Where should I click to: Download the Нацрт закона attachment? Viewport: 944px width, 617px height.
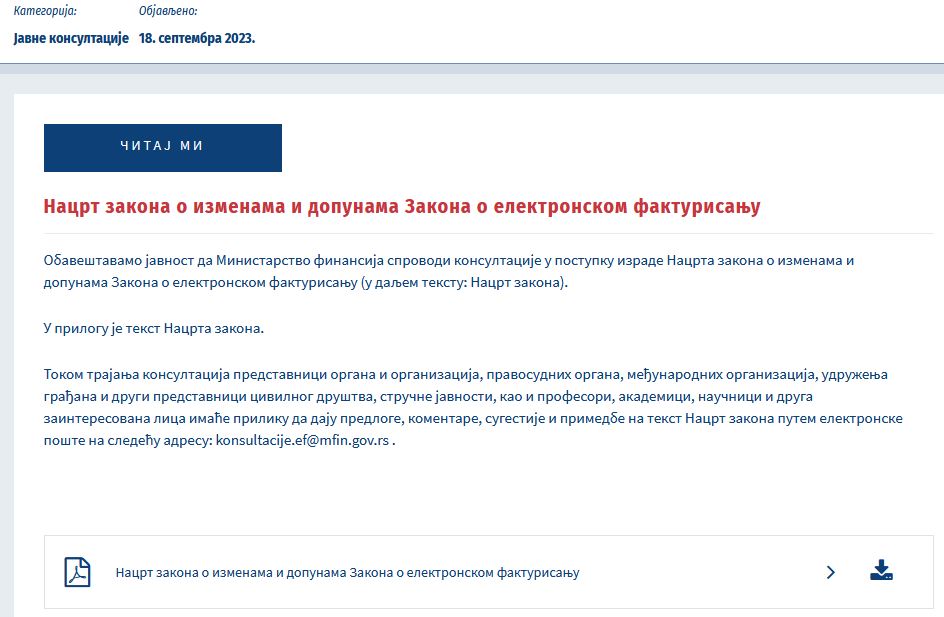(x=881, y=570)
